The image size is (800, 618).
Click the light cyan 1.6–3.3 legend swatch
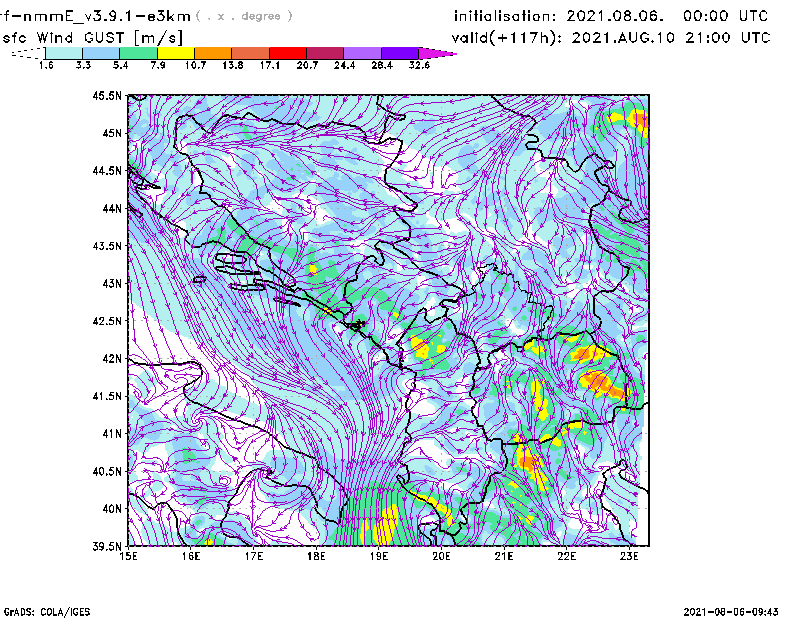click(65, 52)
